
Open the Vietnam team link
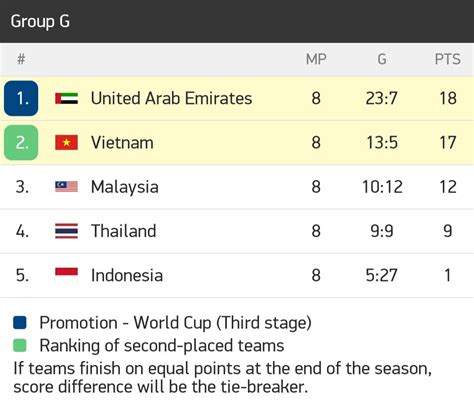pyautogui.click(x=122, y=143)
